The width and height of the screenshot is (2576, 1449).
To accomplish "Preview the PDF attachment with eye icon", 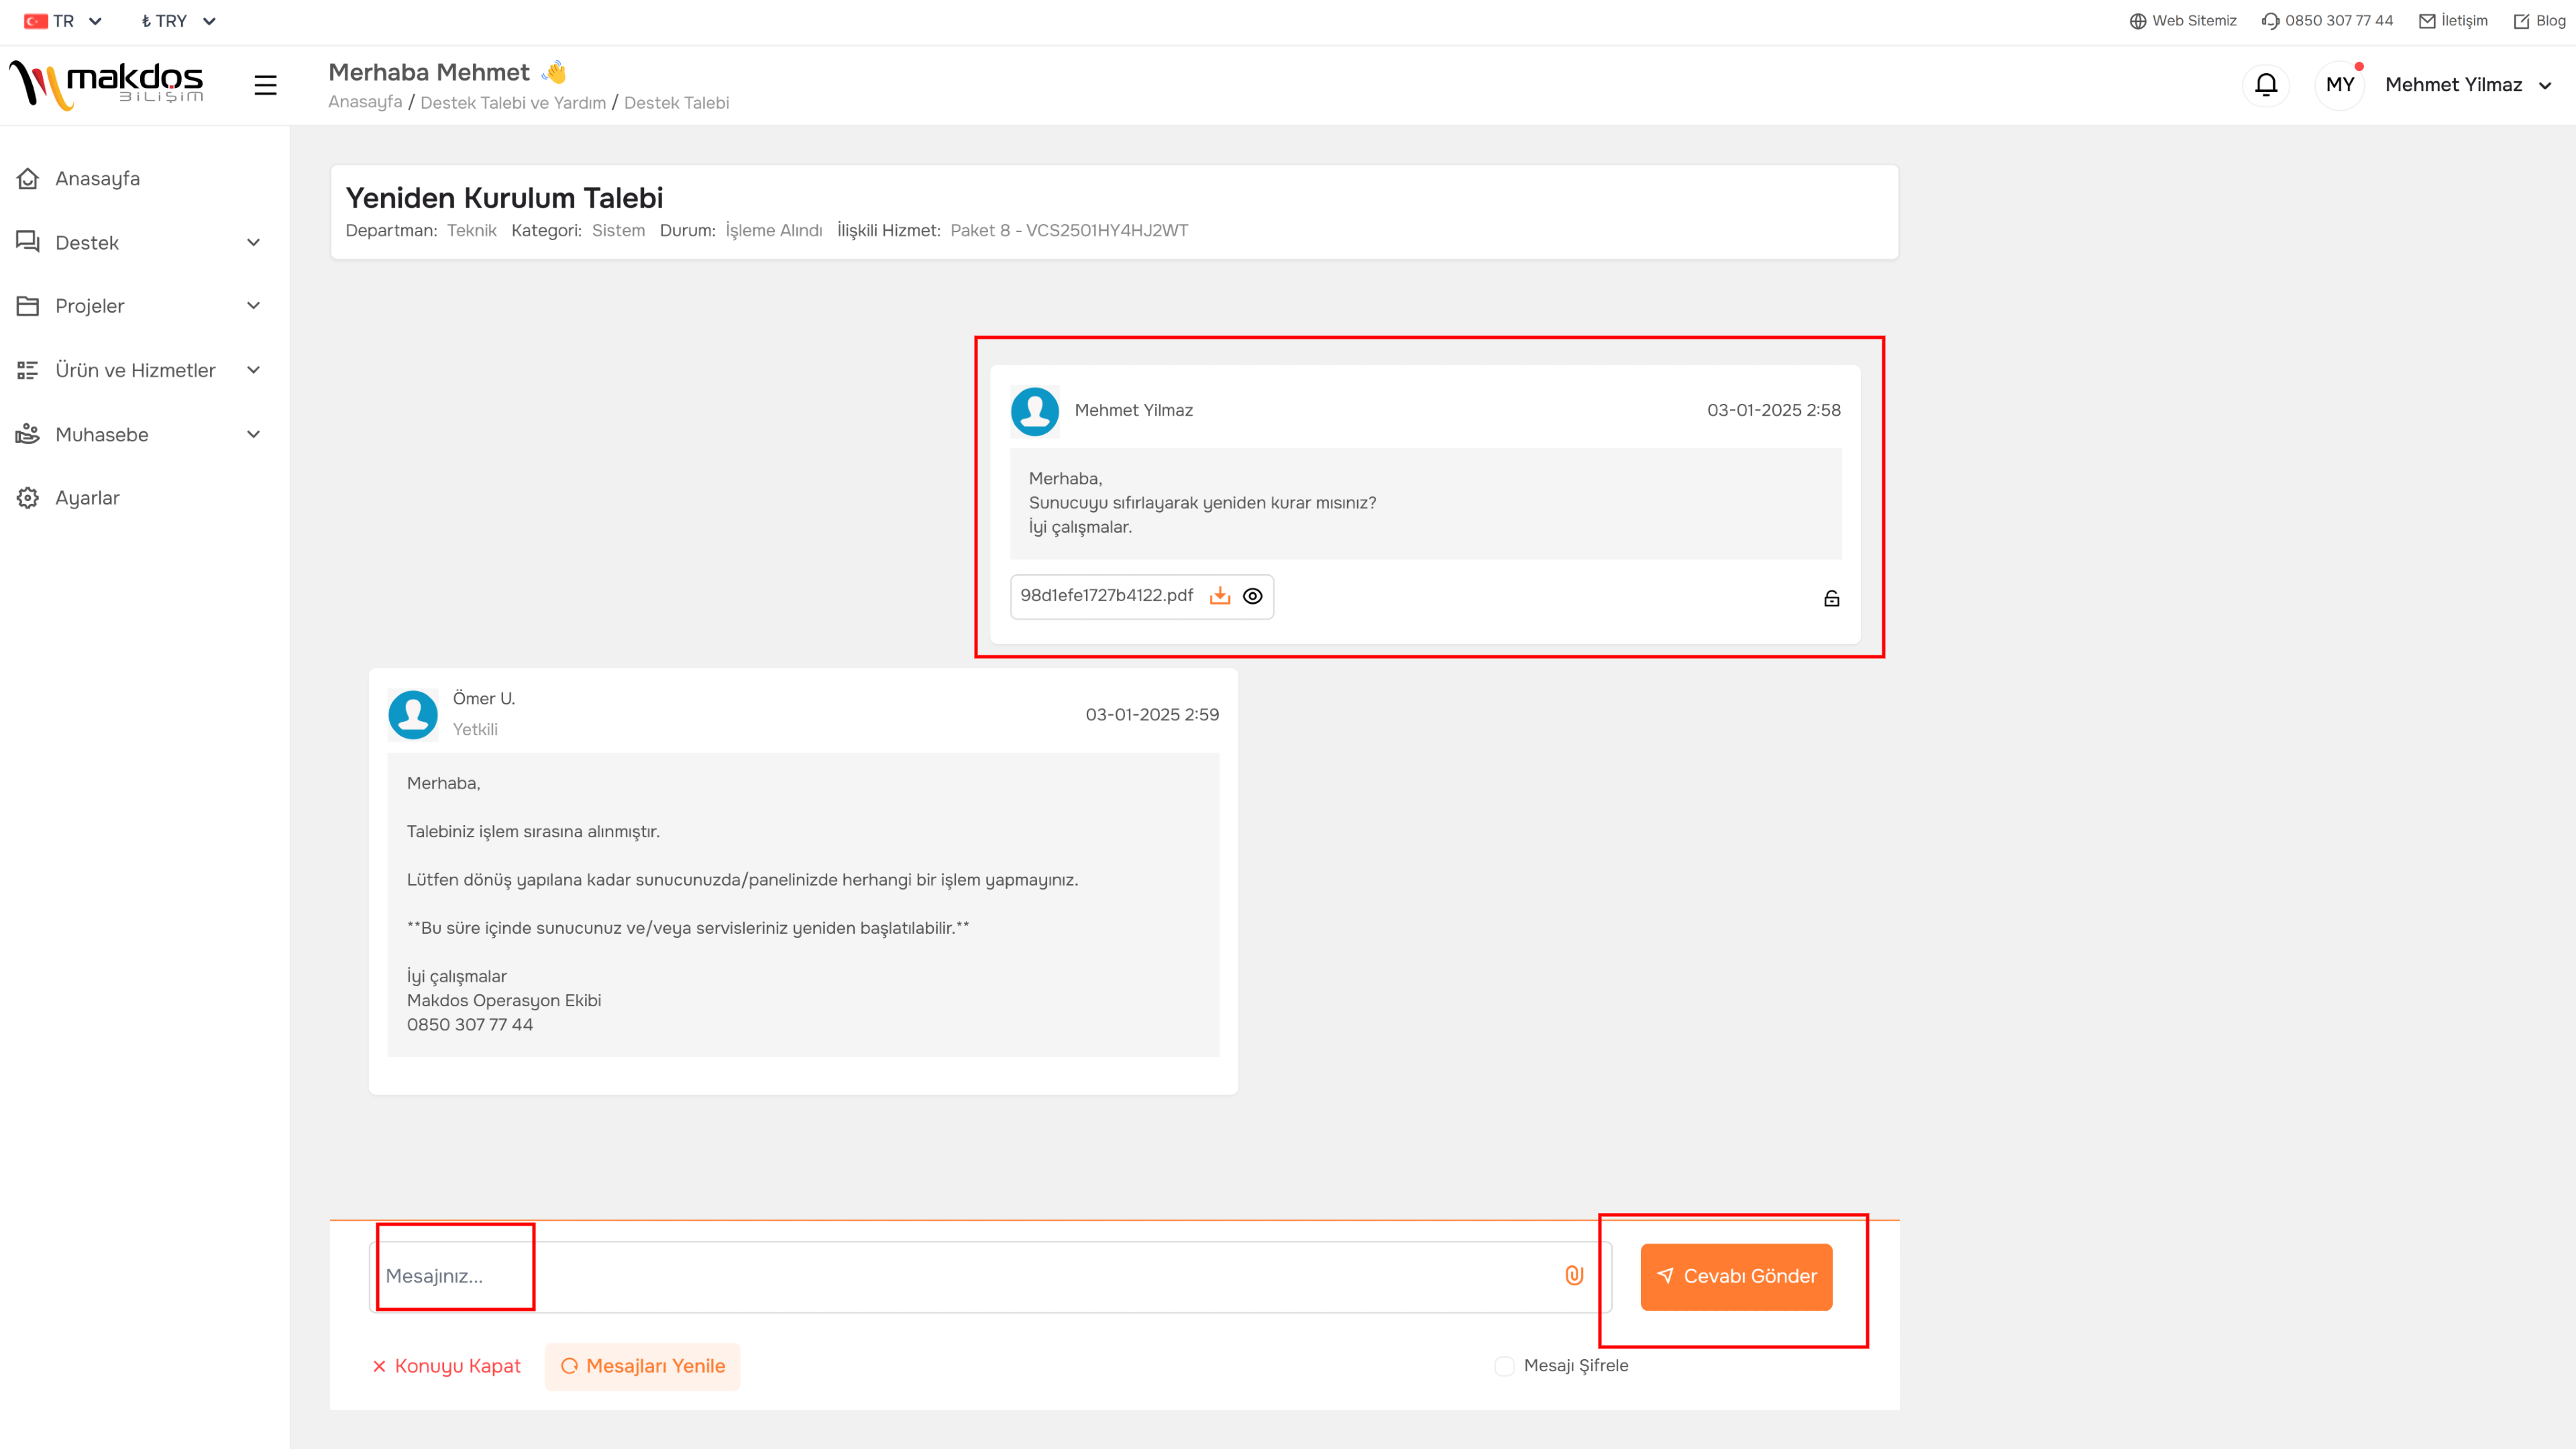I will [1252, 596].
